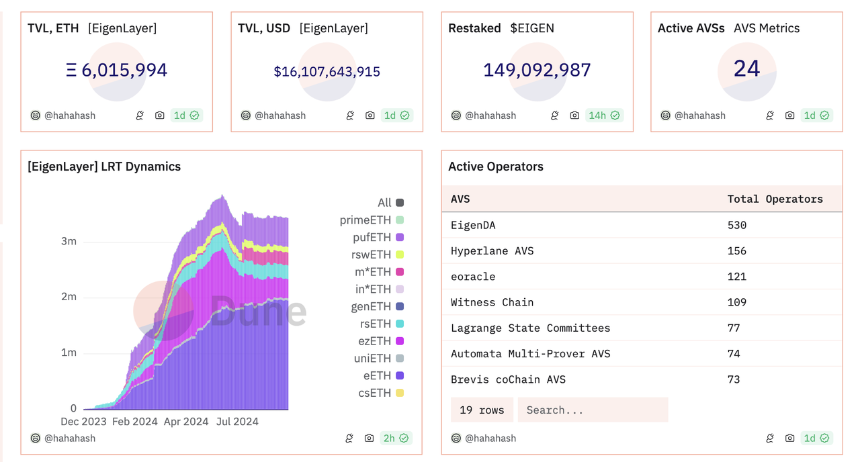Click the $16,107,643,915 value
The image size is (860, 462).
[x=327, y=71]
